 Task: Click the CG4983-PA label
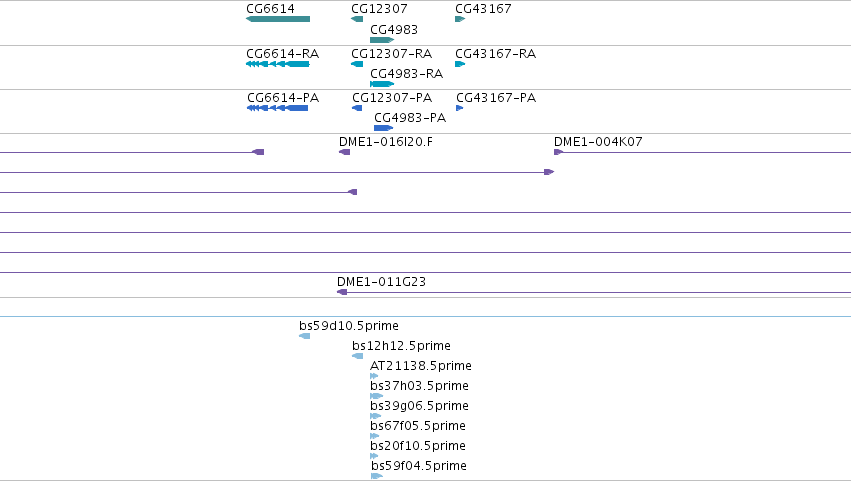click(410, 118)
